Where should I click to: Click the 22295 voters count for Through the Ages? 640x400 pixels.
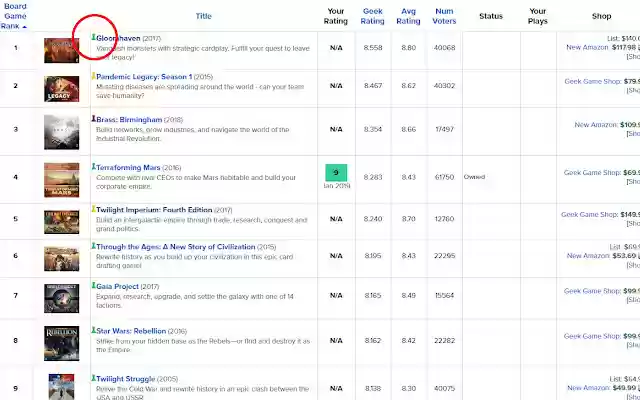click(x=444, y=256)
